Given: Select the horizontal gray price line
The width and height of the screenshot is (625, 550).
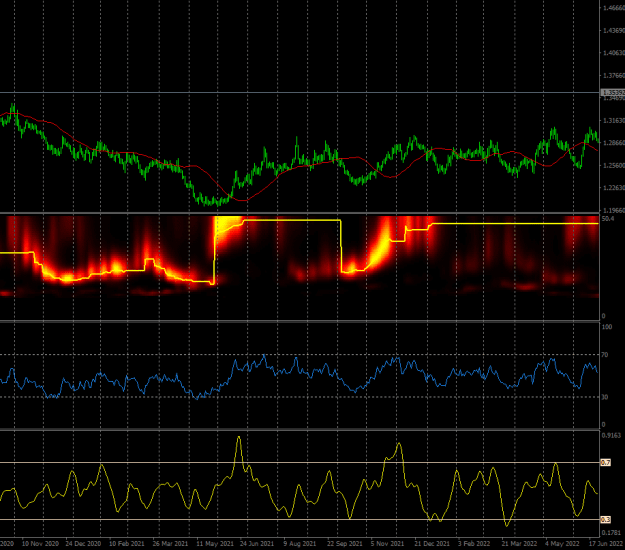Looking at the screenshot, I should pos(300,93).
